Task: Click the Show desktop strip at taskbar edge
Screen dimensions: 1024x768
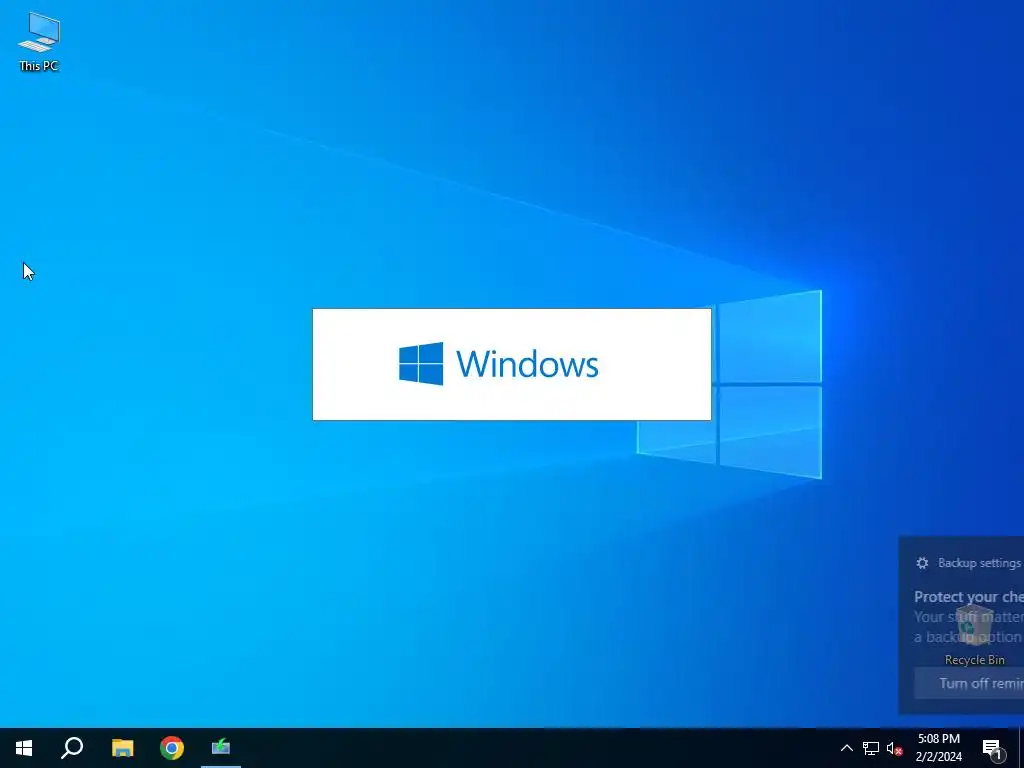Action: click(x=1021, y=748)
